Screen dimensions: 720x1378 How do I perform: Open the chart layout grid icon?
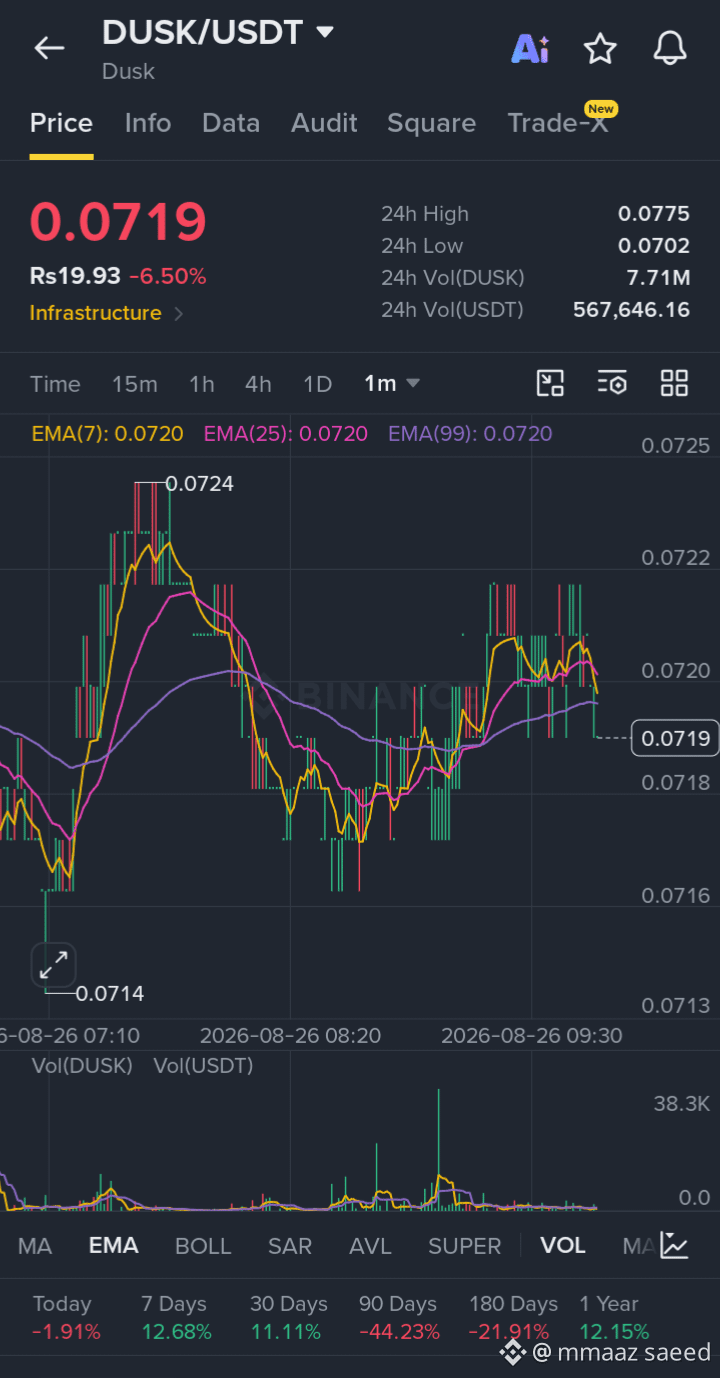[675, 383]
